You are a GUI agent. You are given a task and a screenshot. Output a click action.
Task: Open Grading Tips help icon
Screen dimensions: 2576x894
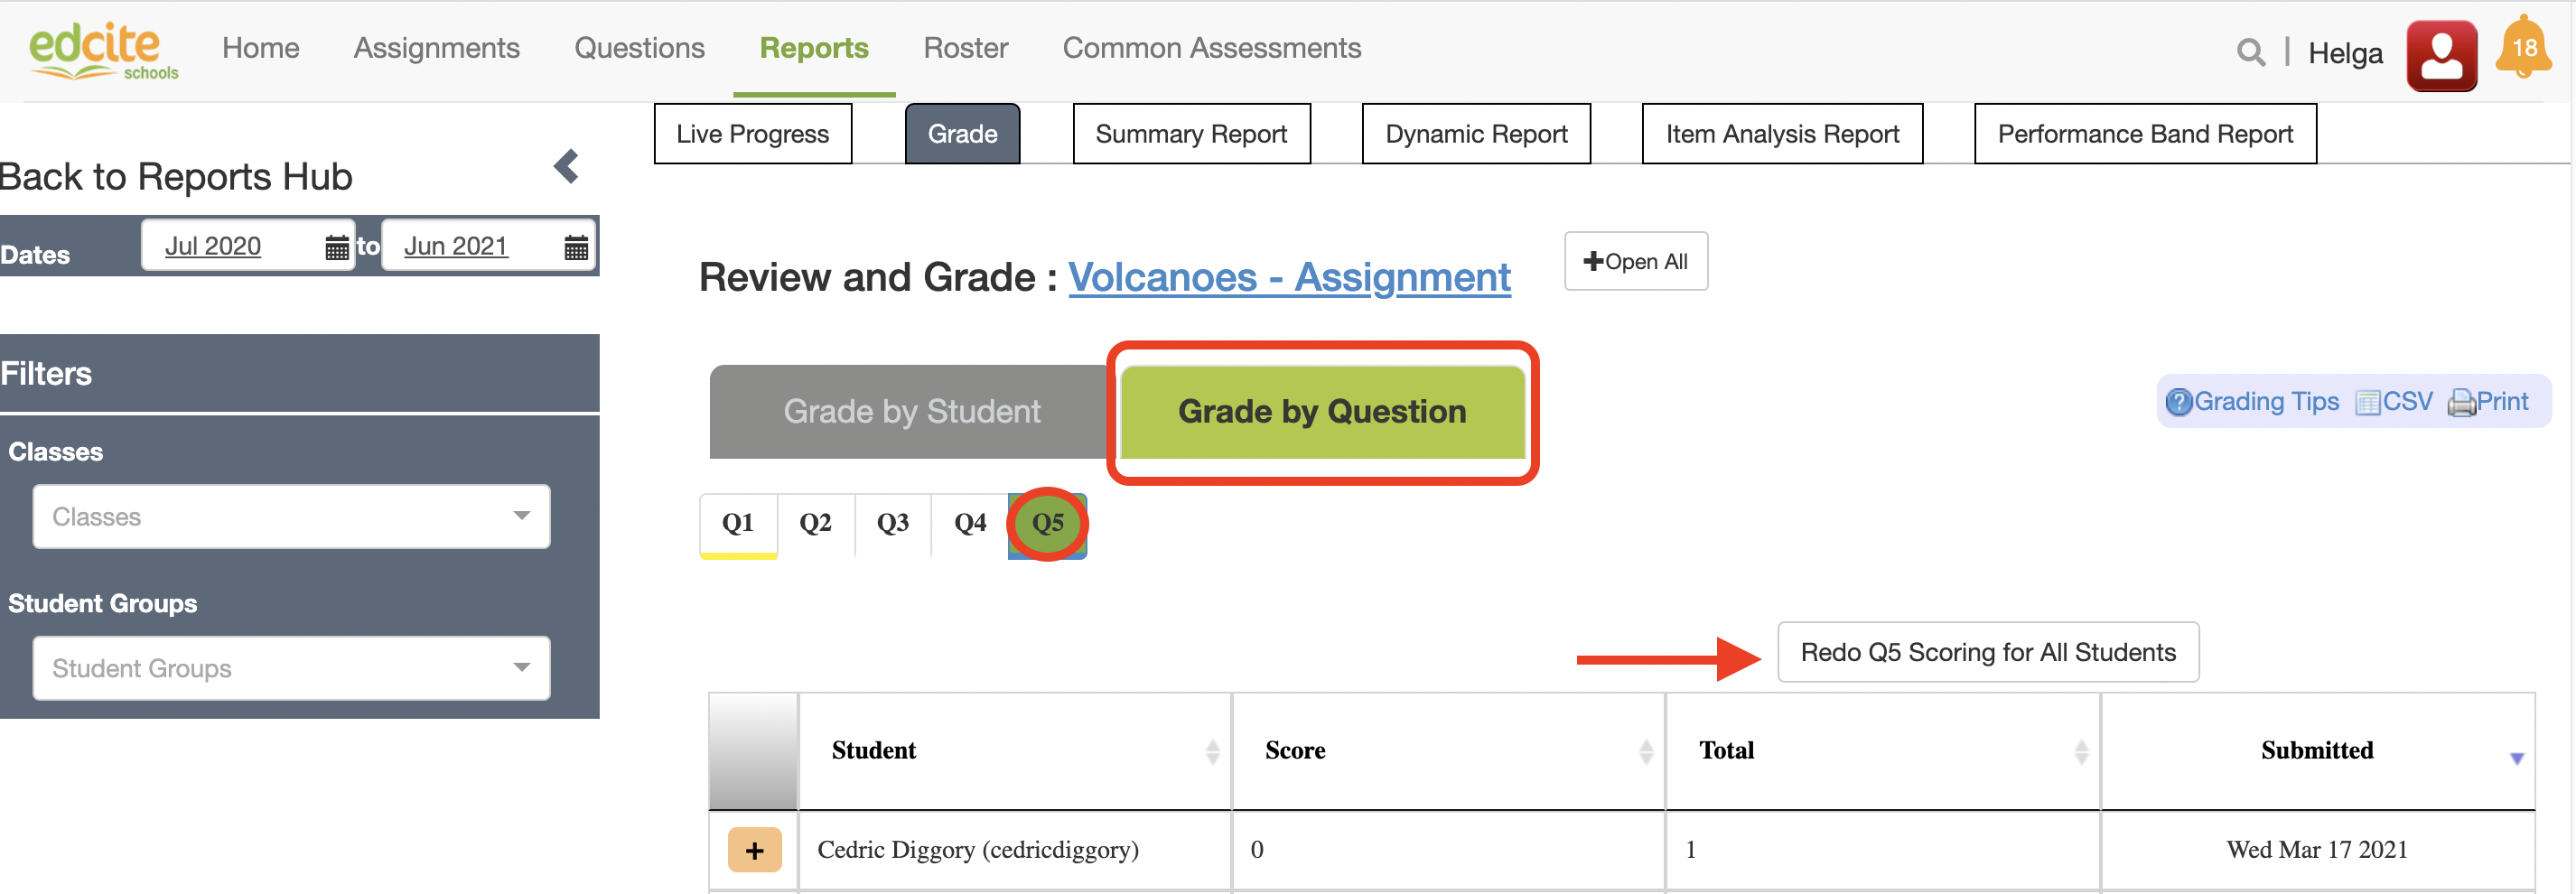click(2180, 401)
